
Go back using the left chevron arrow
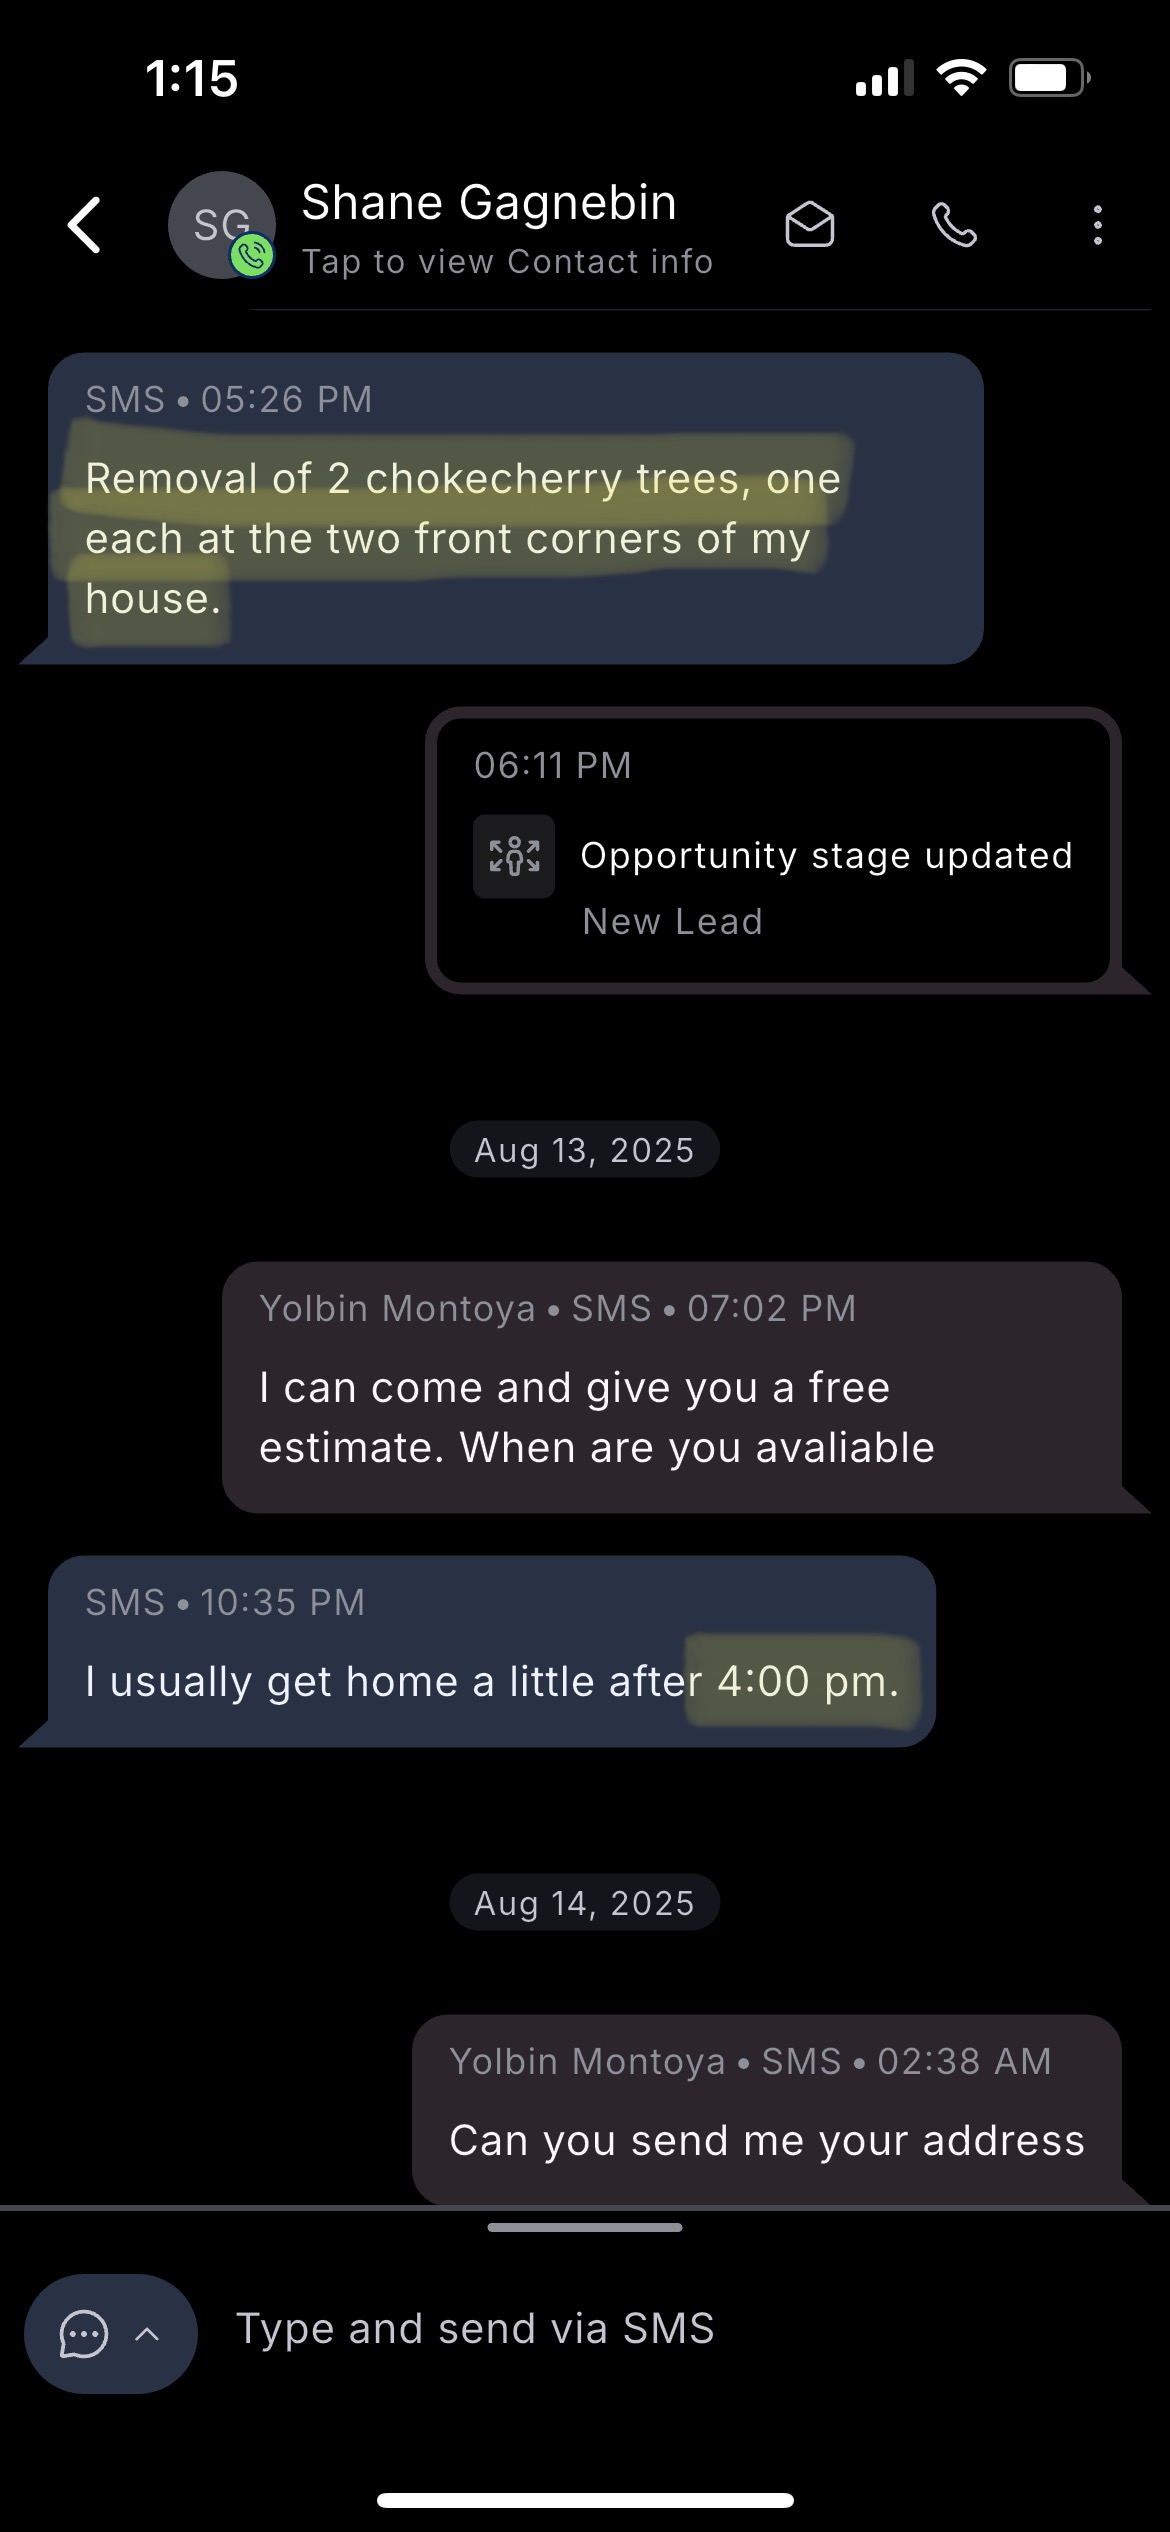(85, 225)
